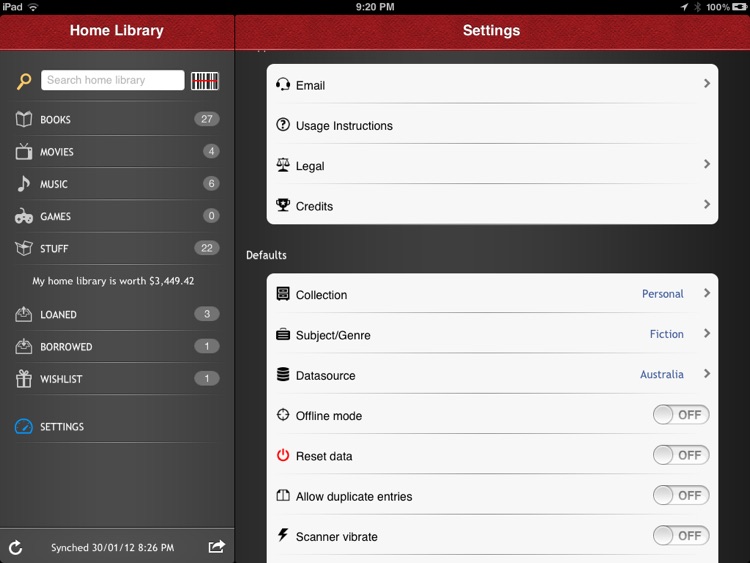The image size is (750, 563).
Task: Open the barcode scanner icon
Action: [205, 81]
